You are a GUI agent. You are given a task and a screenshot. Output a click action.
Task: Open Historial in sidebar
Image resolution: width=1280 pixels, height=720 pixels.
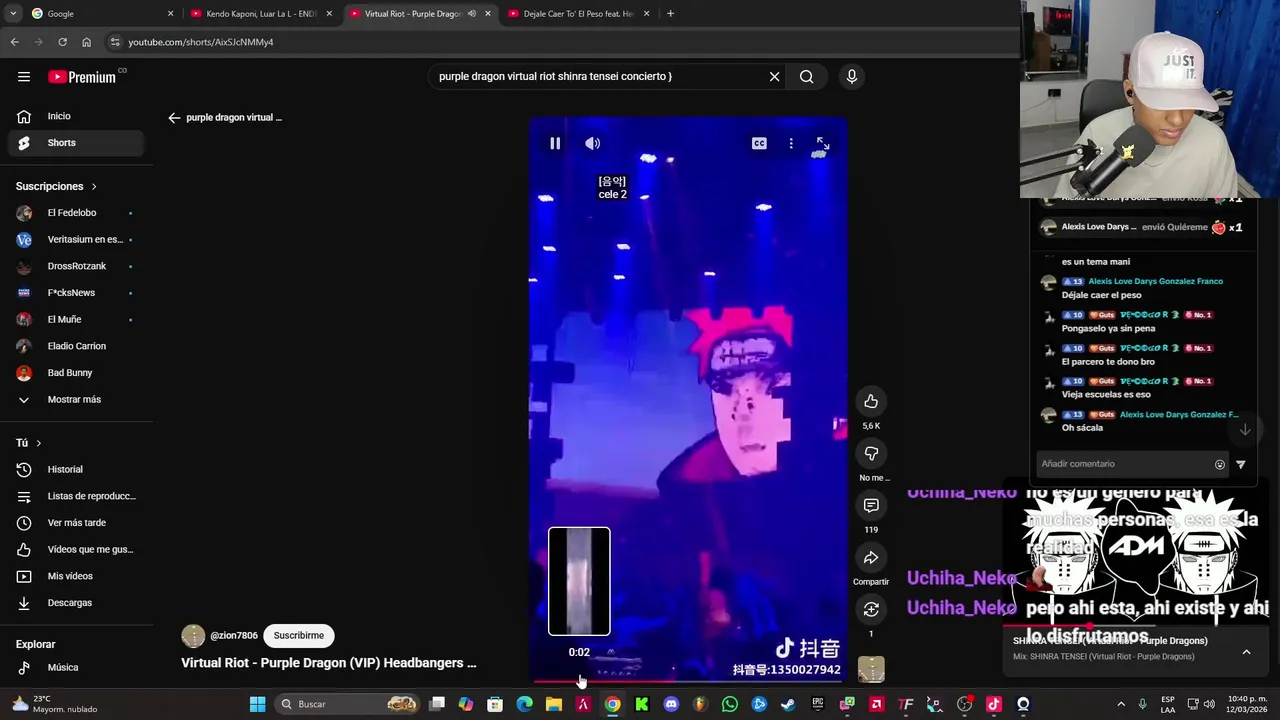(76, 469)
